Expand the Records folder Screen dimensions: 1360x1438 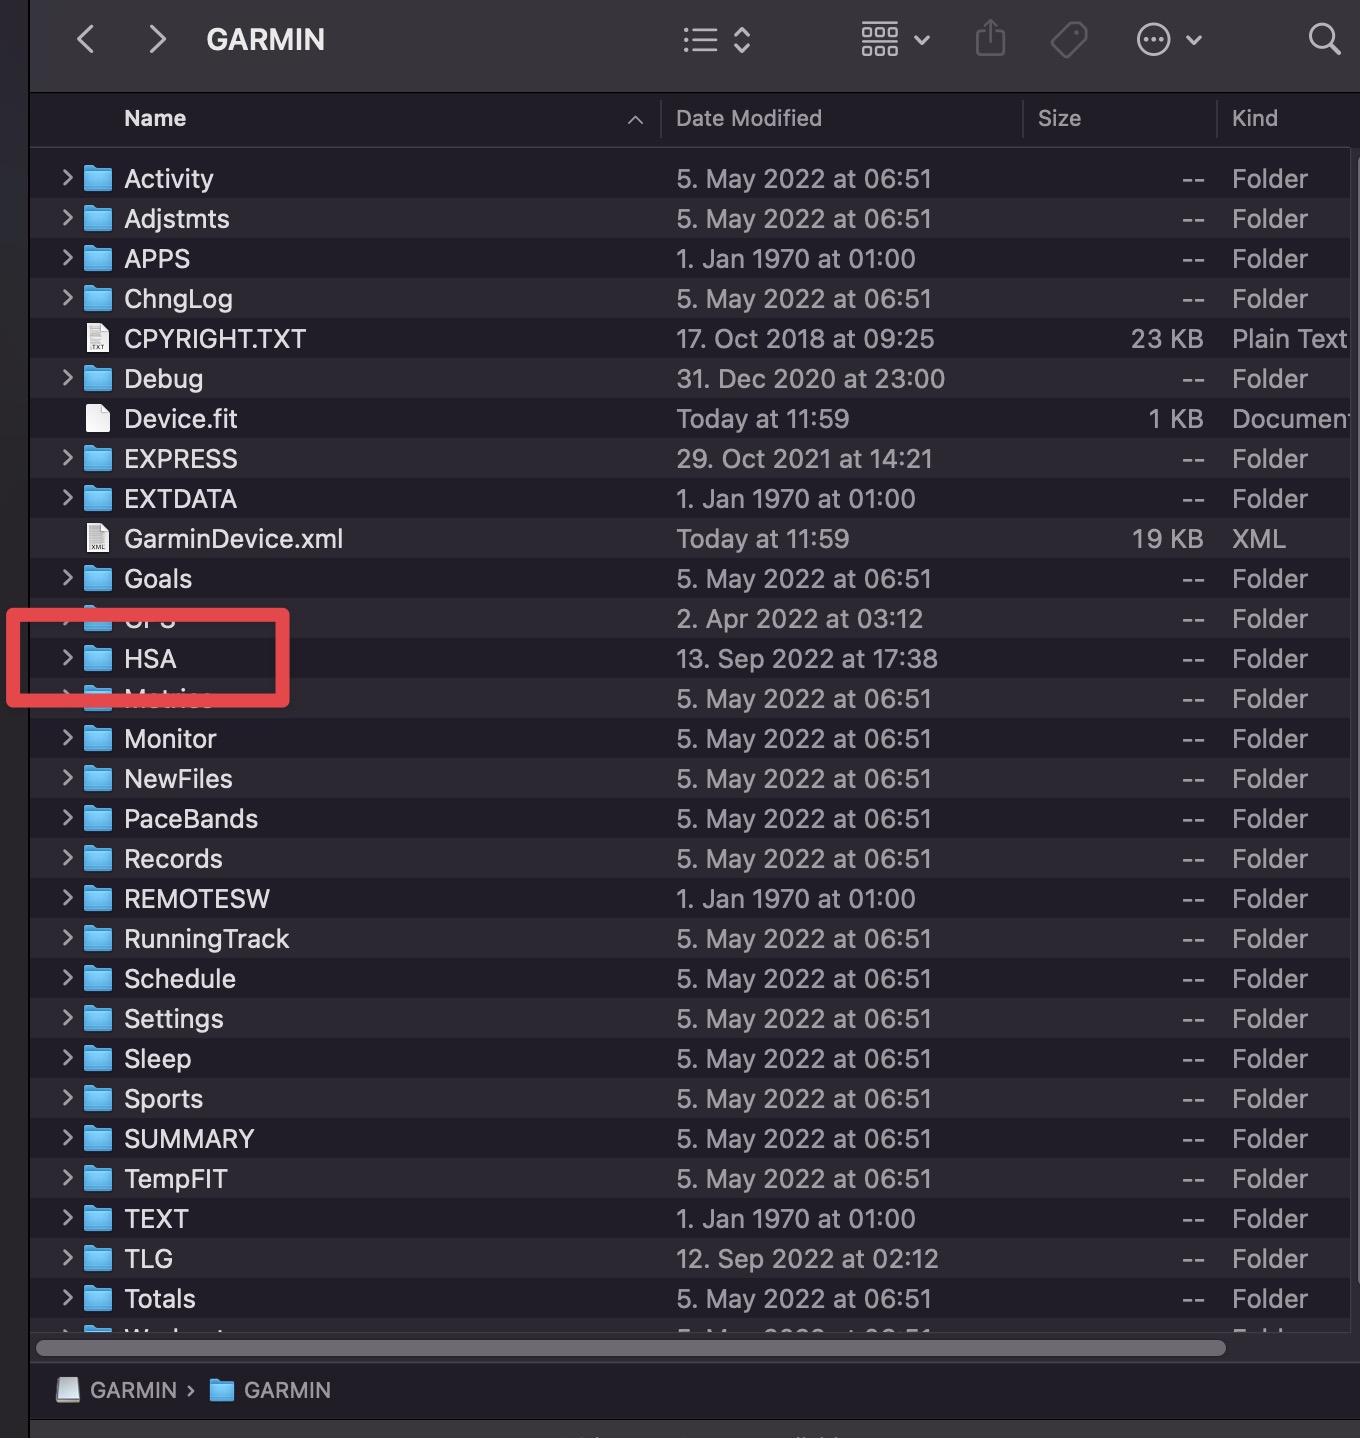(x=66, y=858)
